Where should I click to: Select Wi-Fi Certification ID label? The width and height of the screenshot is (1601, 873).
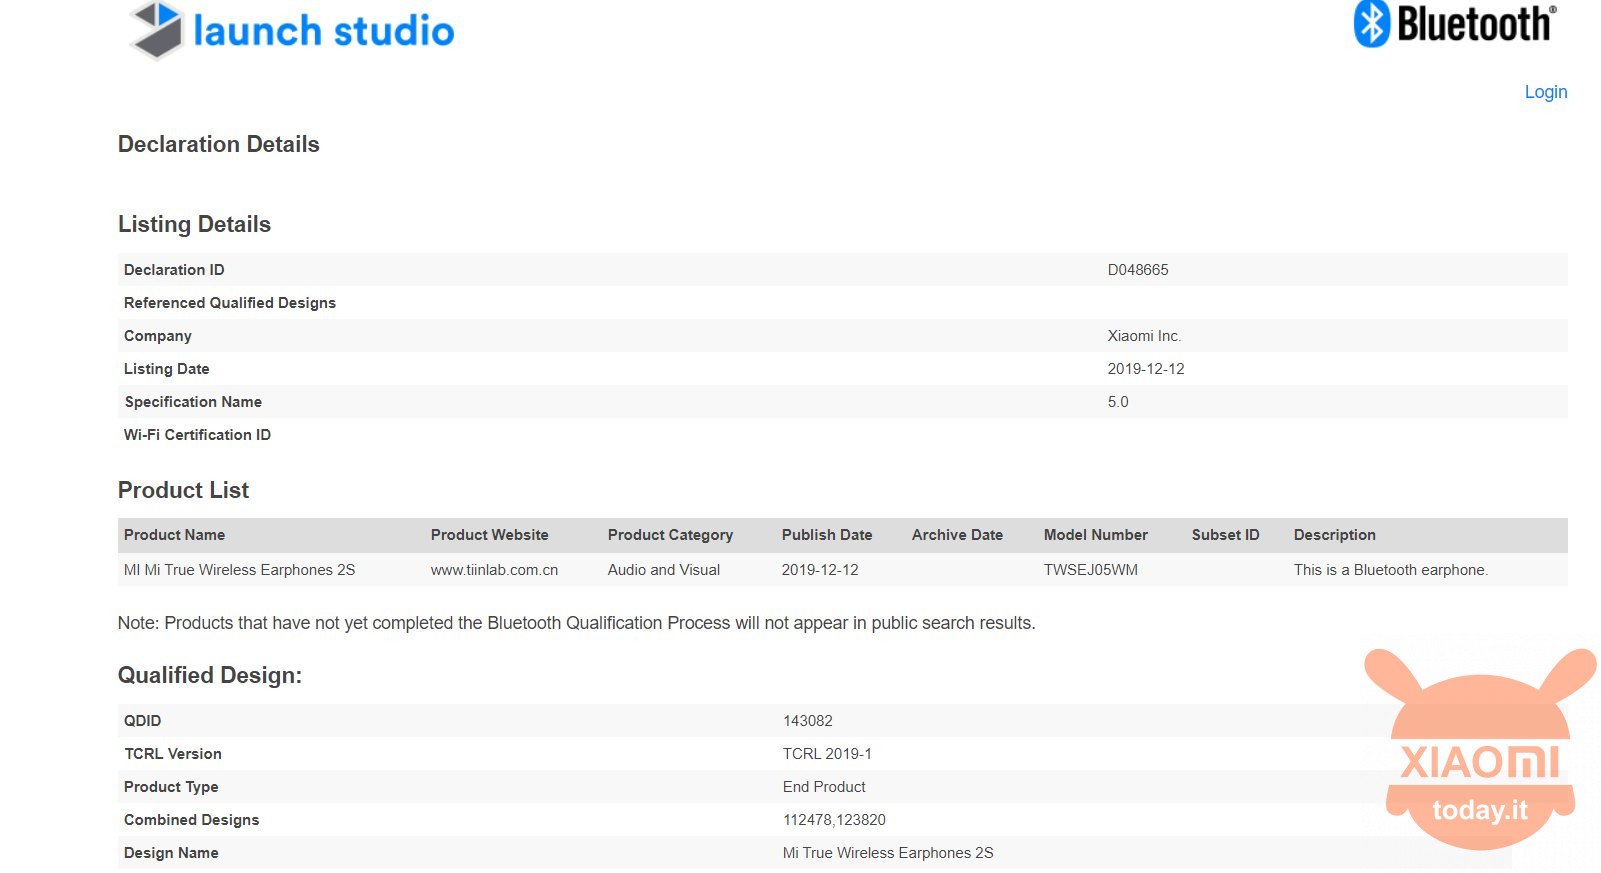pyautogui.click(x=197, y=435)
